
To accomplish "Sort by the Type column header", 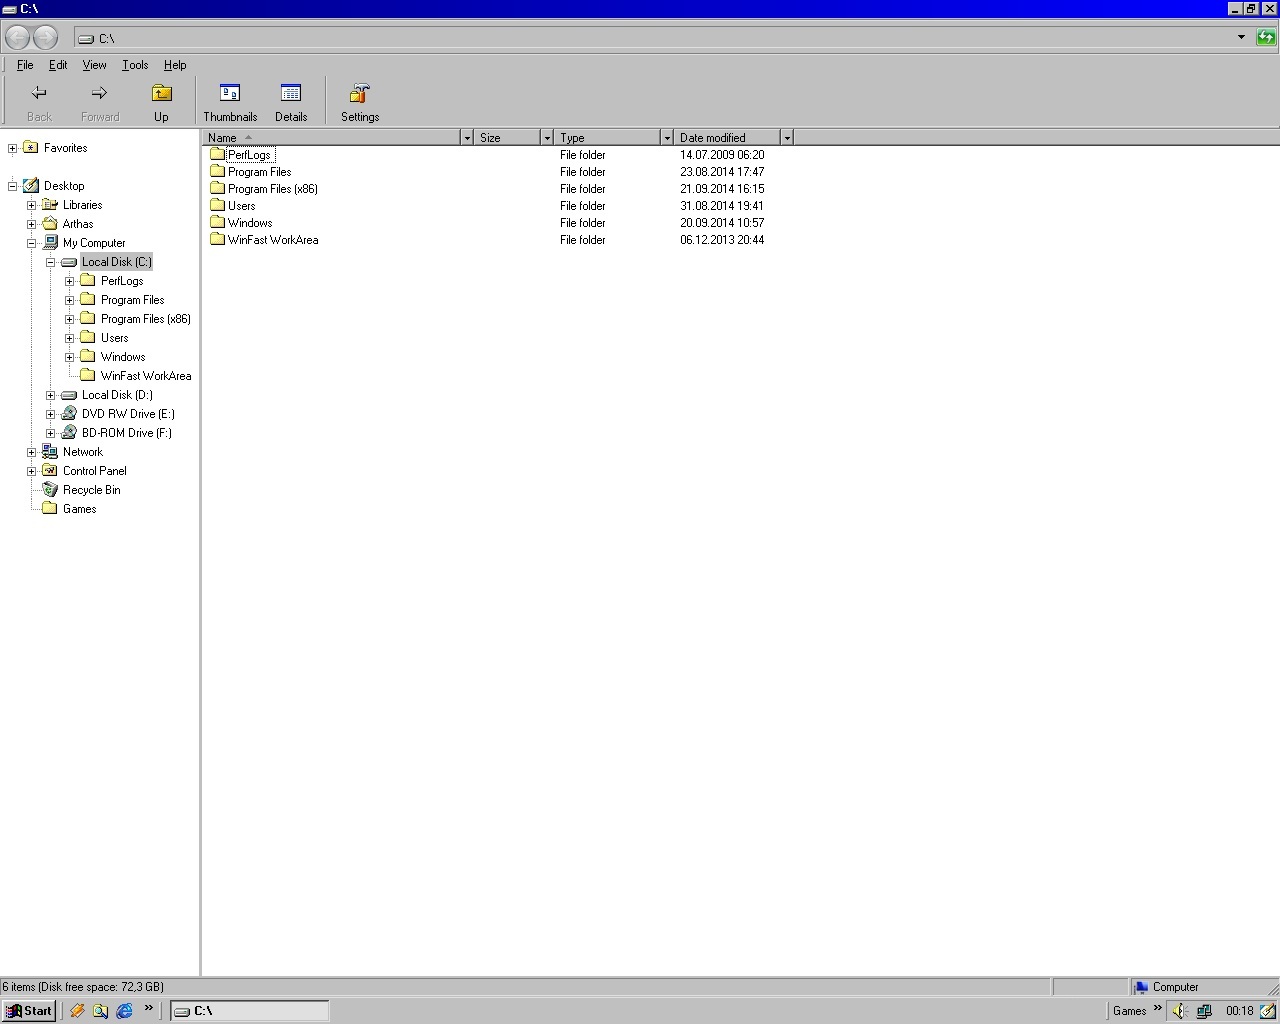I will click(x=607, y=137).
